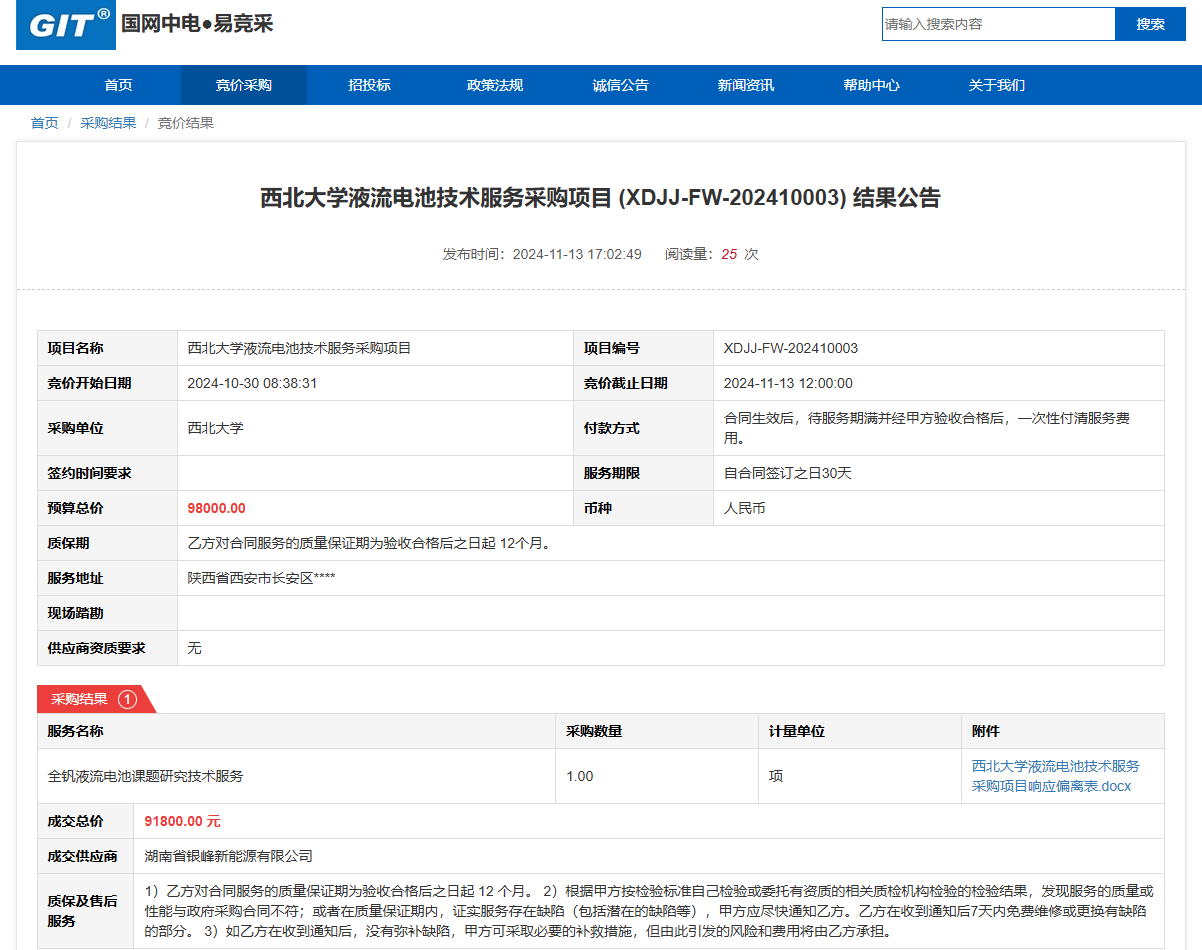Click the 湖南省银峰新能源有限公司 supplier name

pyautogui.click(x=228, y=856)
